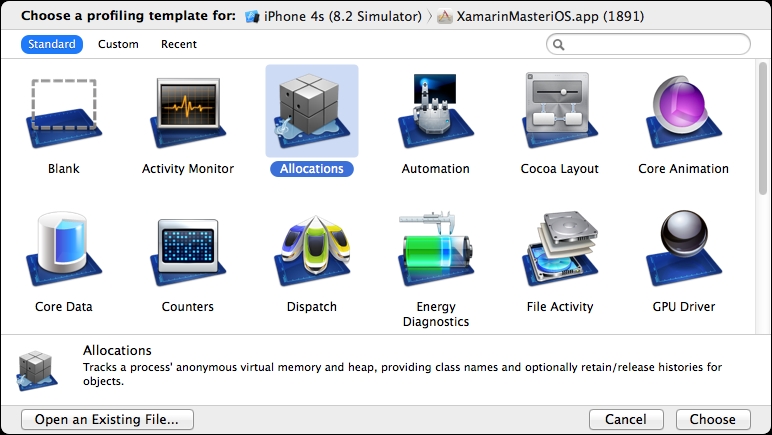Select the Dispatch trains icon
The image size is (772, 435).
click(x=312, y=250)
